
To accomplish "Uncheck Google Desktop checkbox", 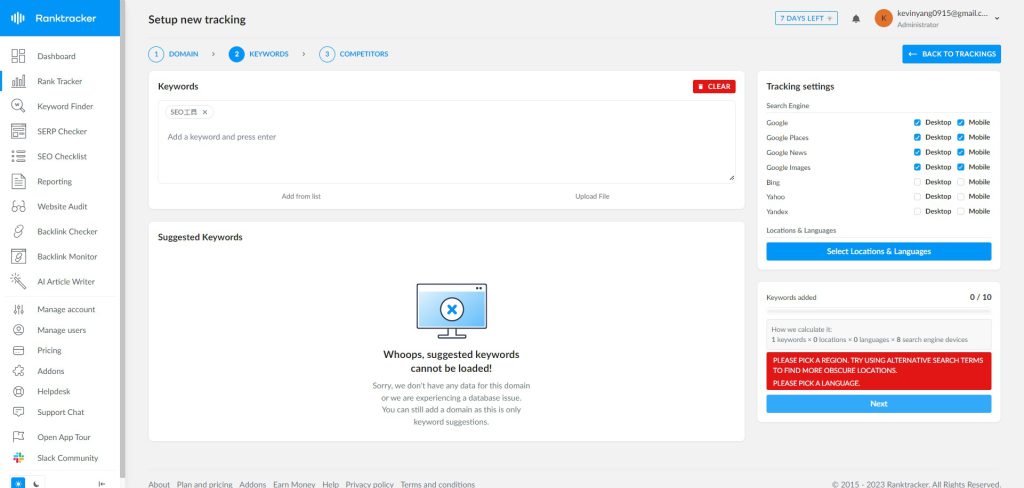I will (917, 123).
